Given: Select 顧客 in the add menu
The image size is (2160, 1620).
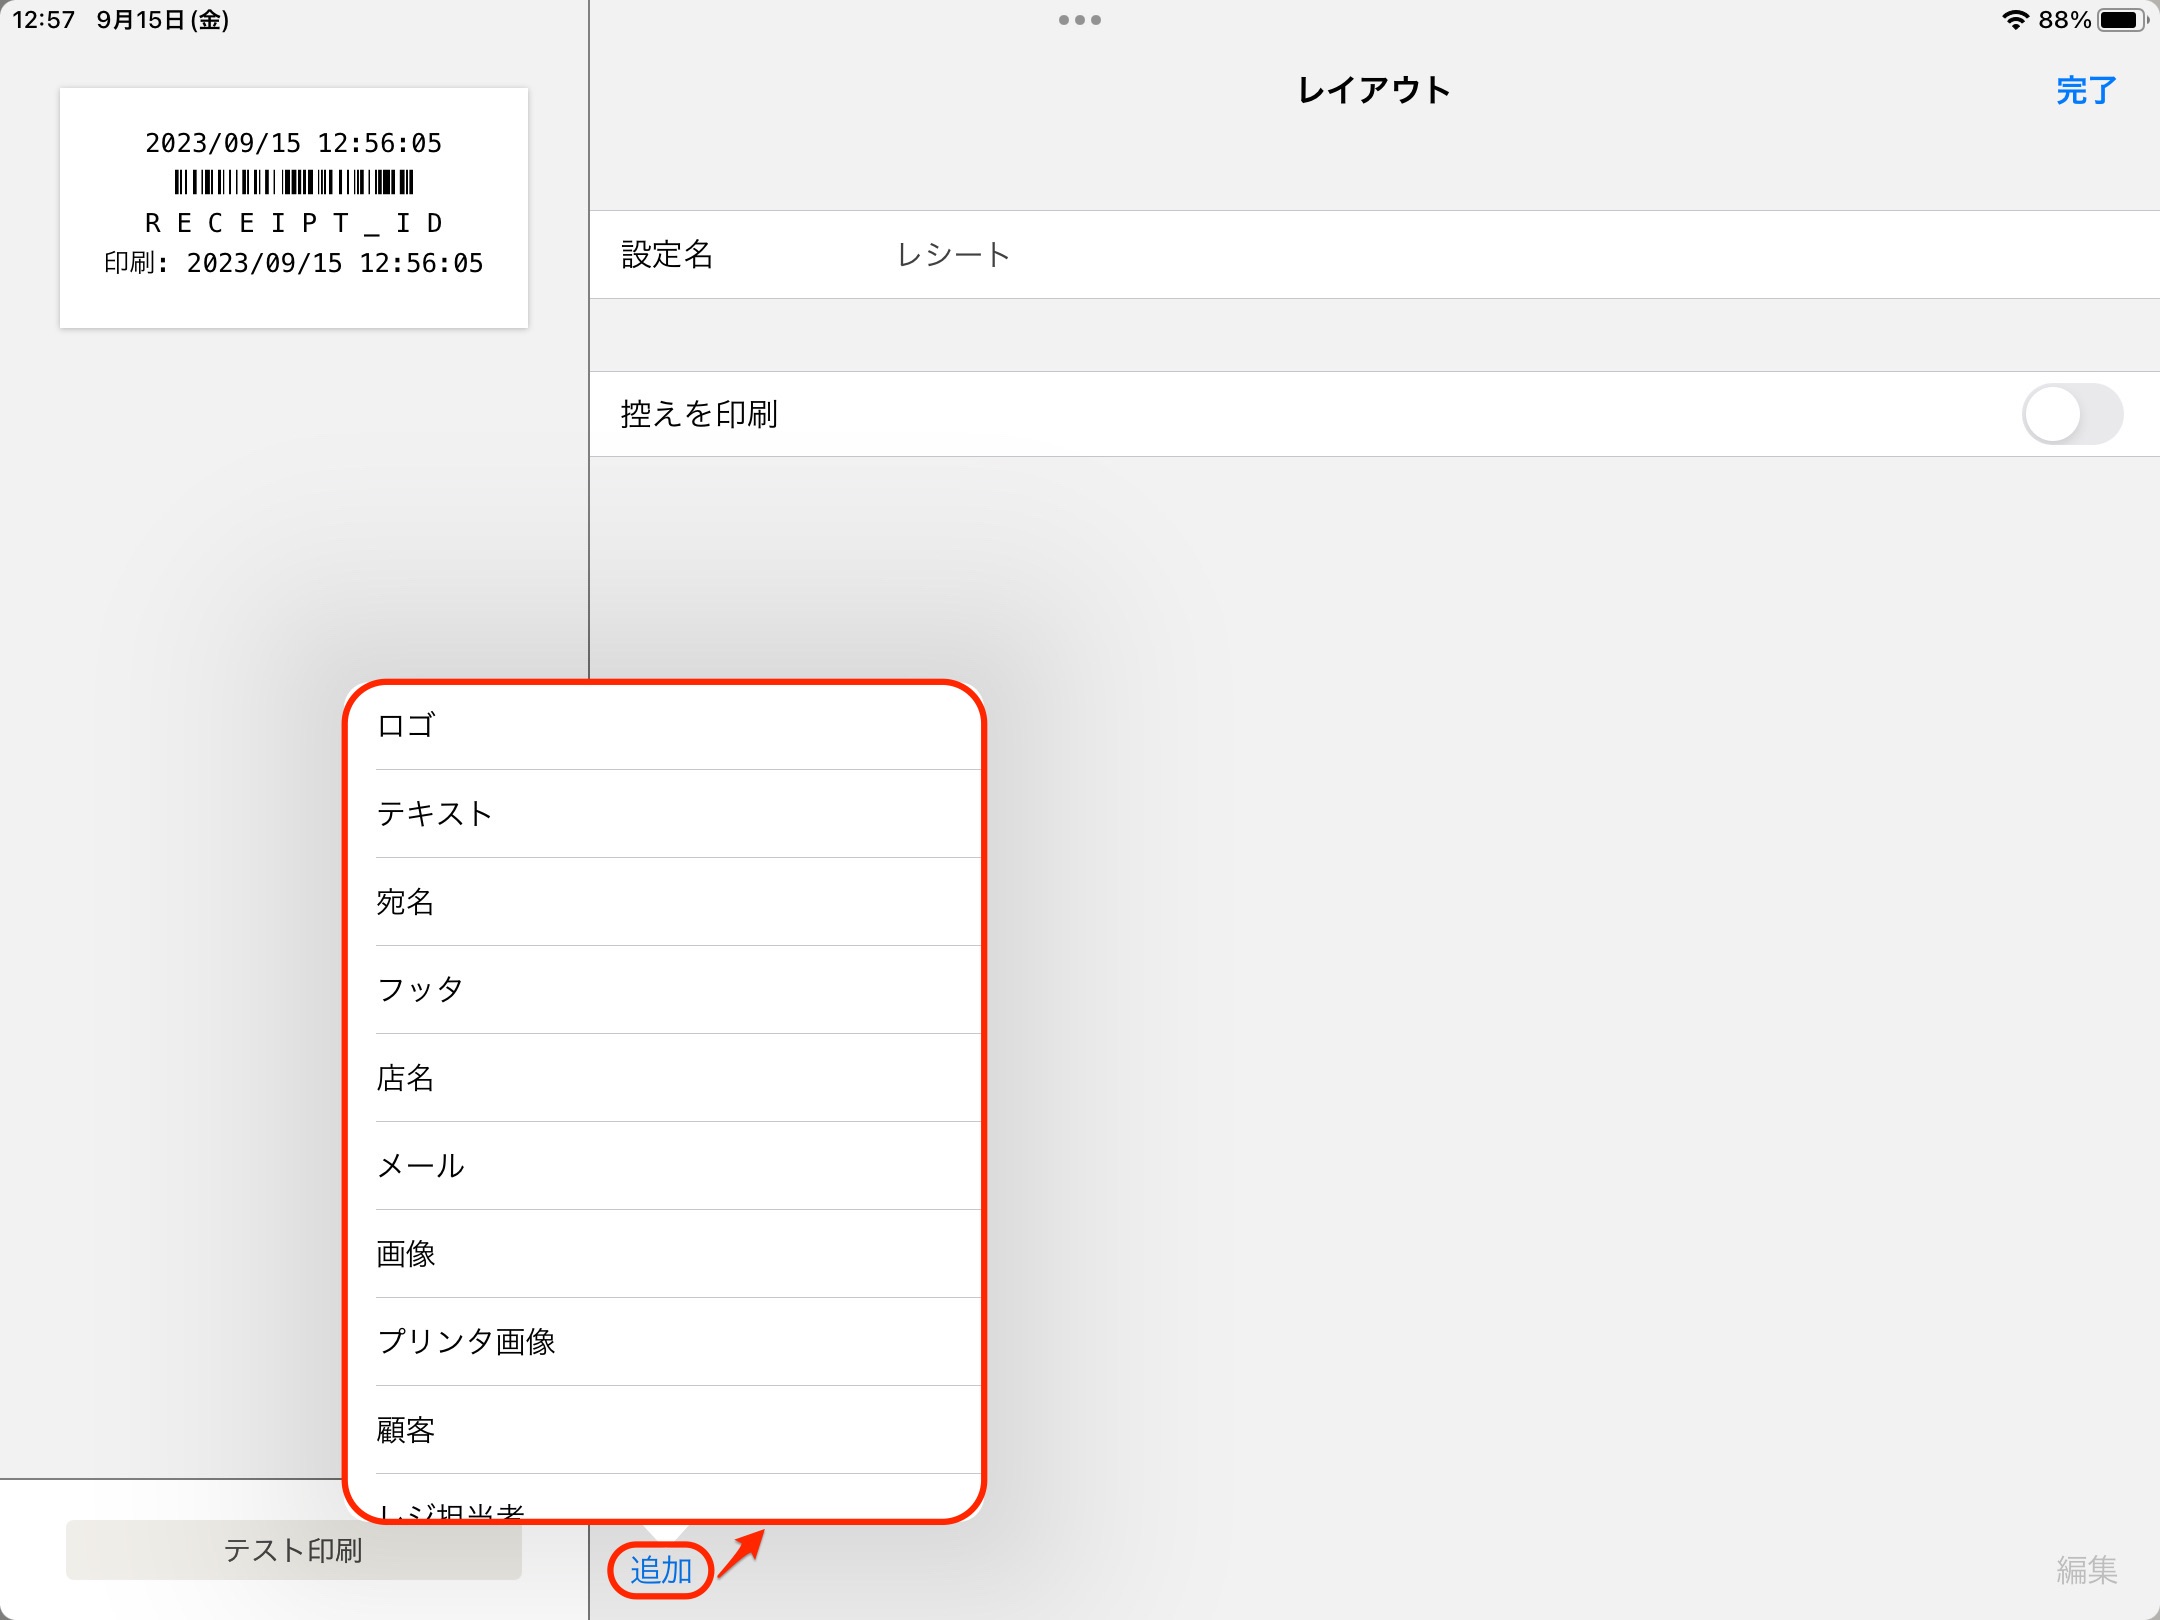Looking at the screenshot, I should coord(664,1430).
